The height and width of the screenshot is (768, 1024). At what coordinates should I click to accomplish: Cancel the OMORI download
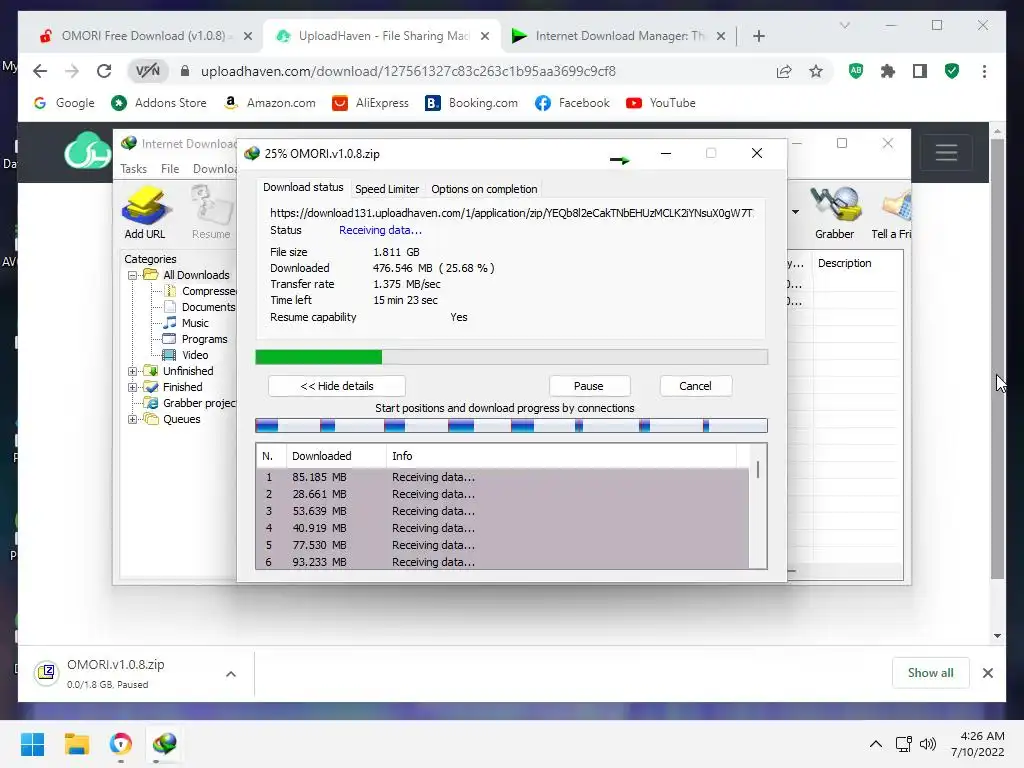tap(695, 386)
